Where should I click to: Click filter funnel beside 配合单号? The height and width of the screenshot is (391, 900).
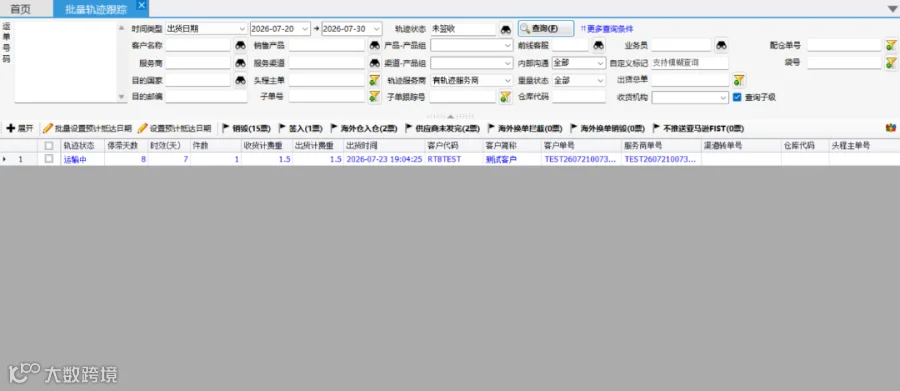pos(890,45)
